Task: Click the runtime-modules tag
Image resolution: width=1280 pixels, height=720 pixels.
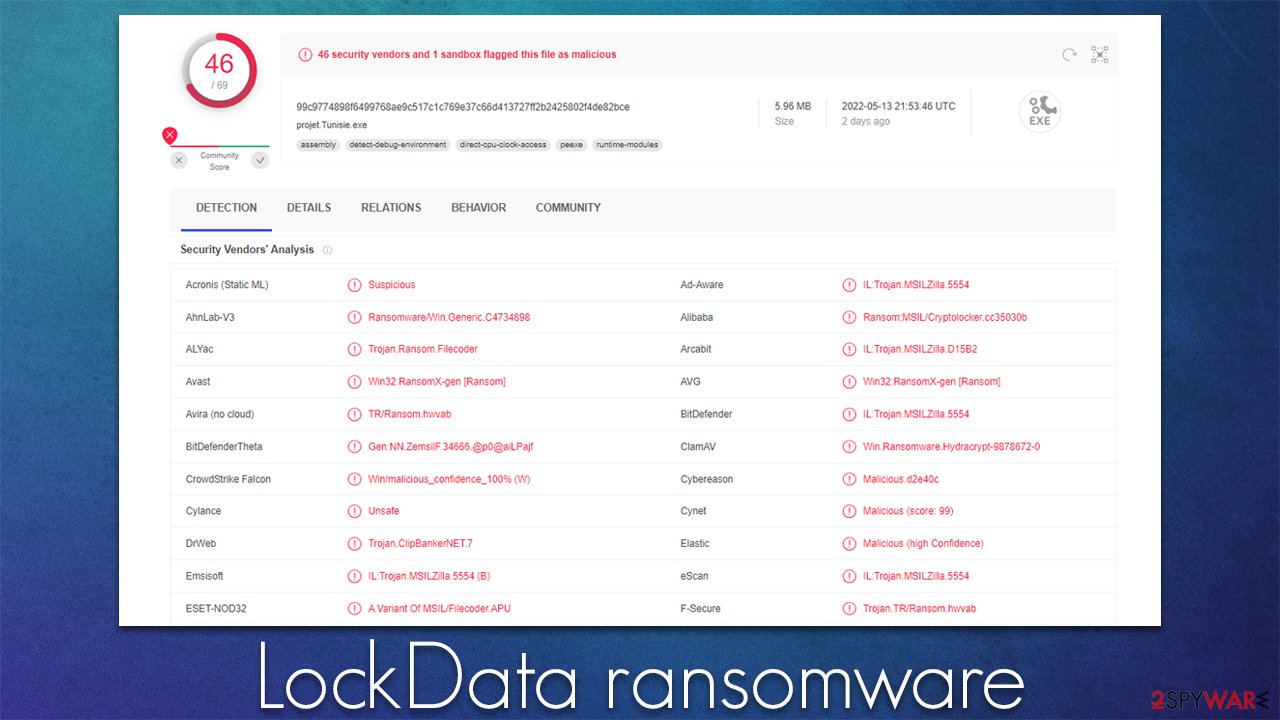Action: click(x=627, y=145)
